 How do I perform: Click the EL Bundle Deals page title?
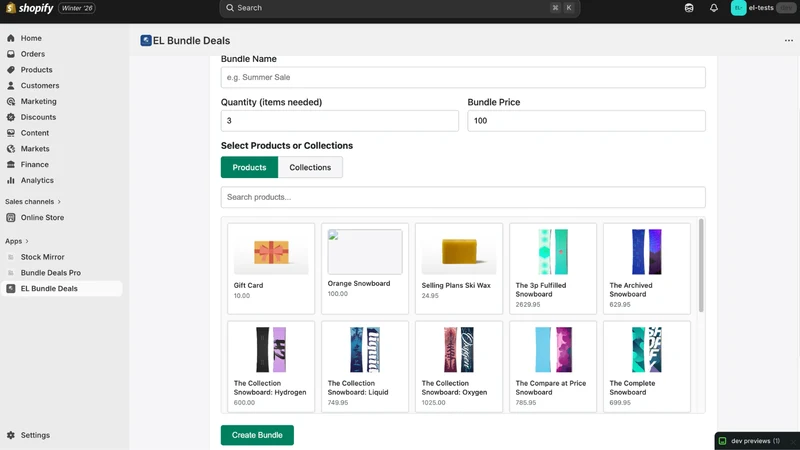(191, 40)
